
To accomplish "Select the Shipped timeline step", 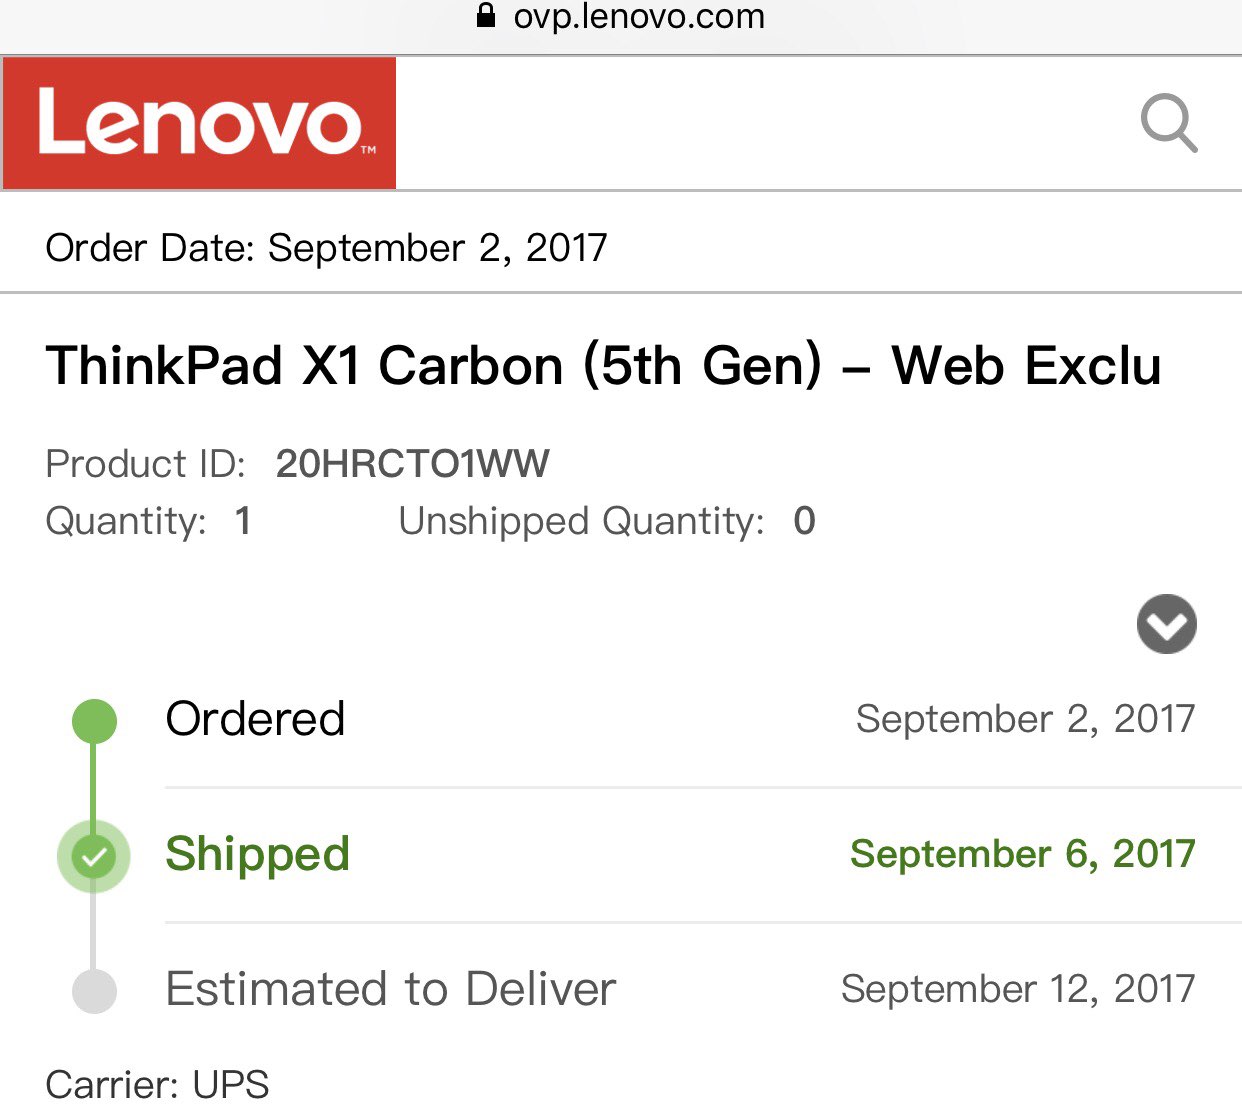I will 257,854.
